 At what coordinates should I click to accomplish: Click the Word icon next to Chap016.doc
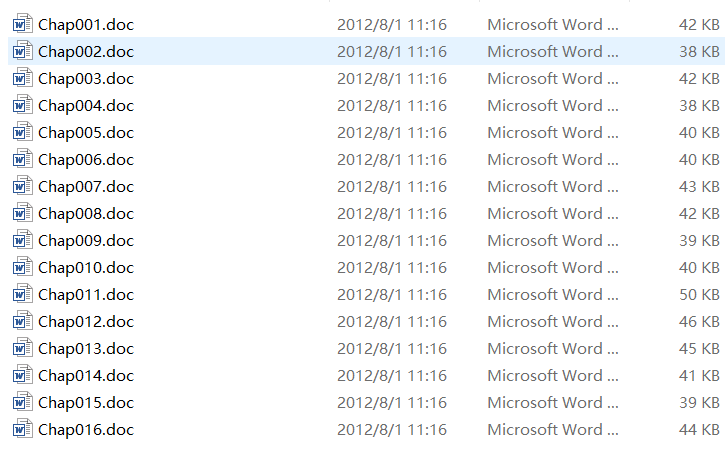coord(22,429)
